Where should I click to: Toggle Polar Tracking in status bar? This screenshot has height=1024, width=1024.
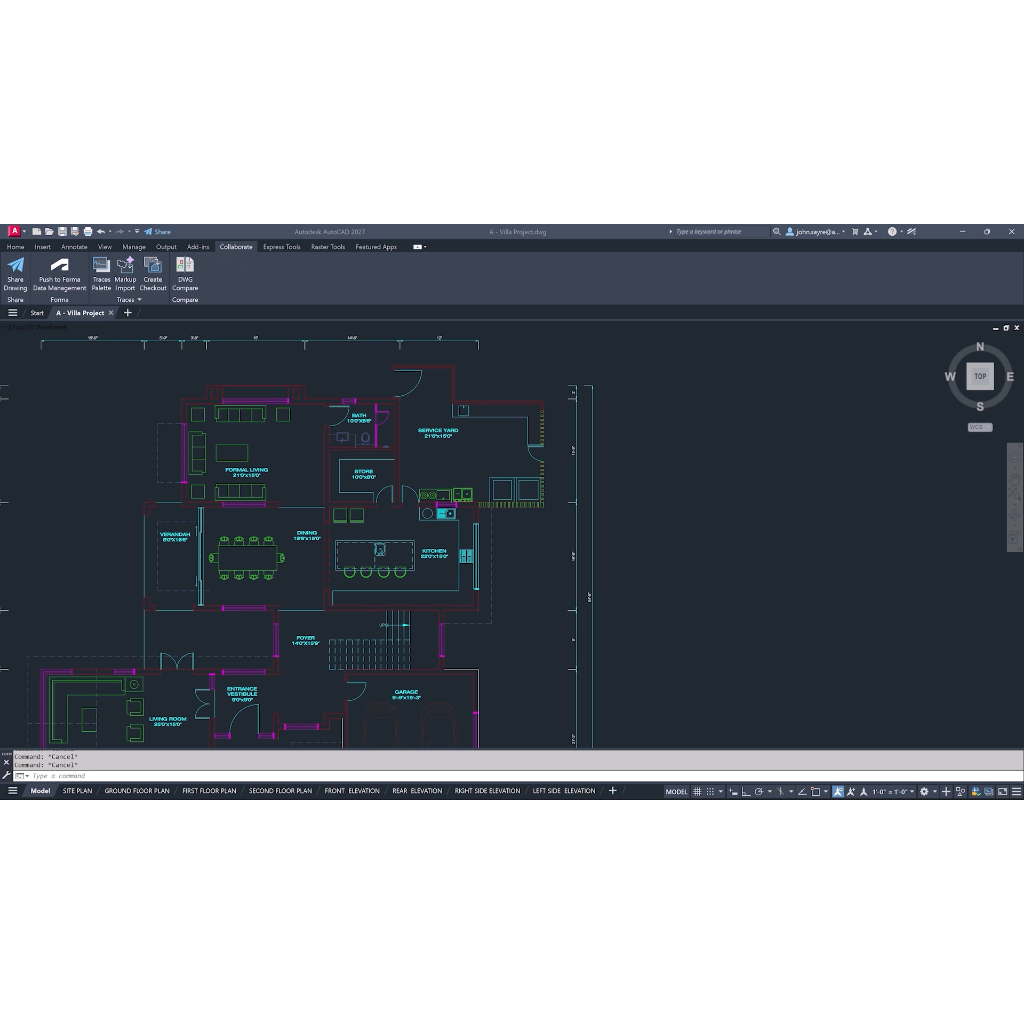click(759, 792)
